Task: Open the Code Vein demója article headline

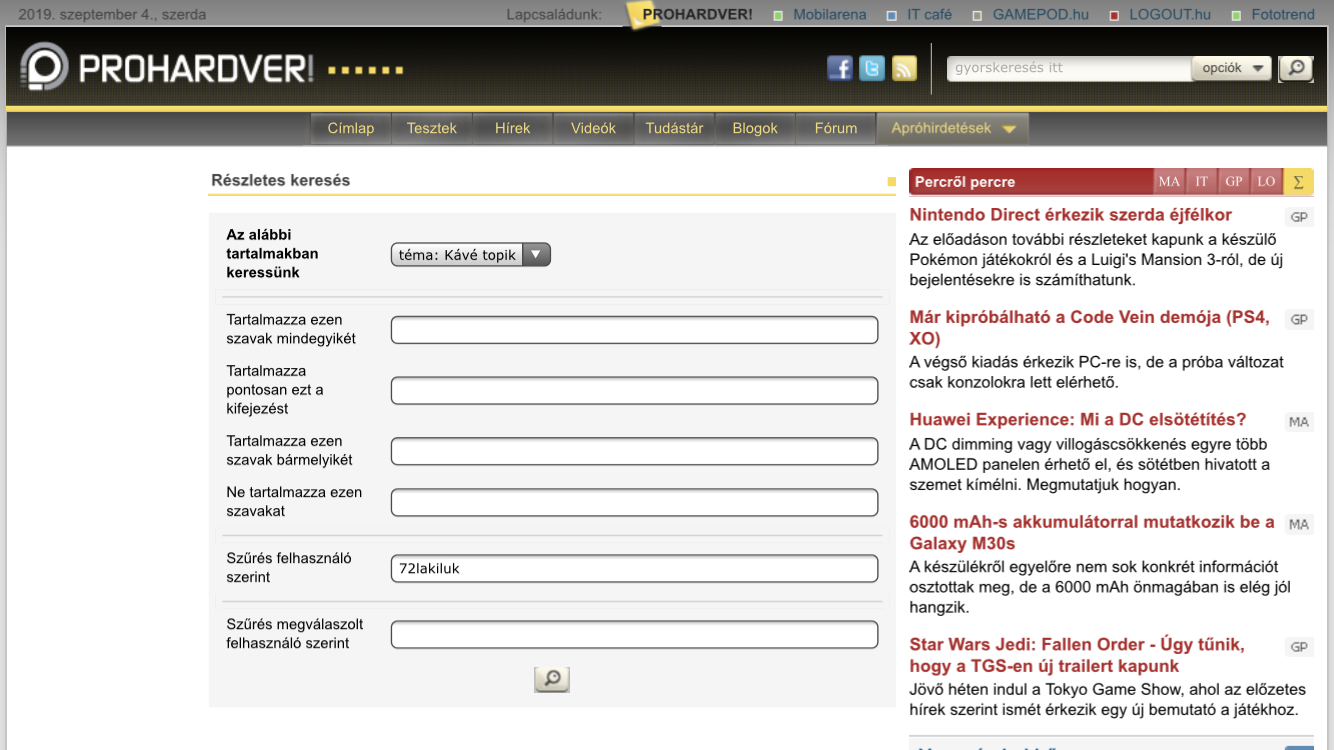Action: [x=1089, y=328]
